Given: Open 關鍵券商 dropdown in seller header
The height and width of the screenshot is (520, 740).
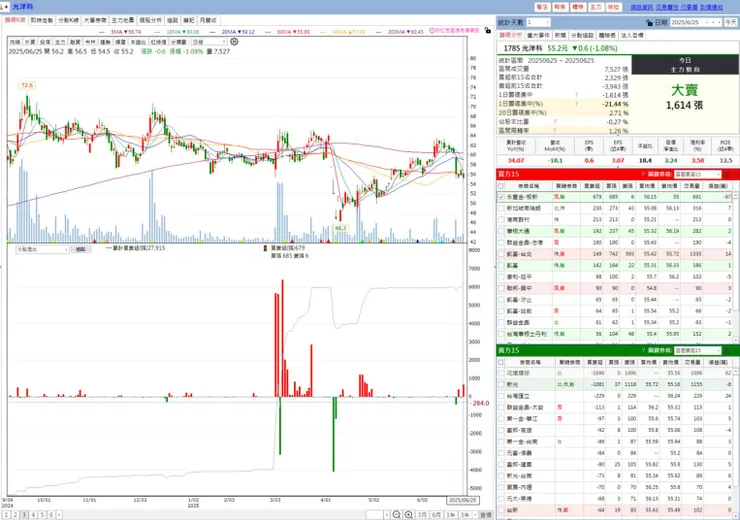Looking at the screenshot, I should 698,351.
